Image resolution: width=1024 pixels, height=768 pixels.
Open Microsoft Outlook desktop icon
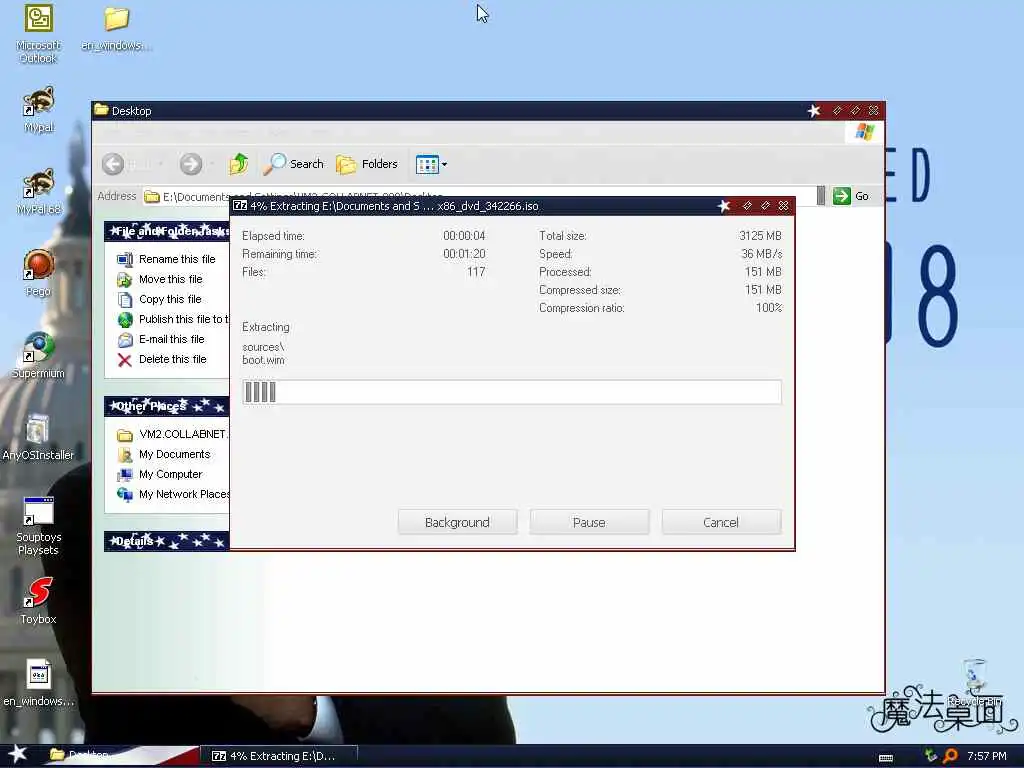[x=39, y=33]
